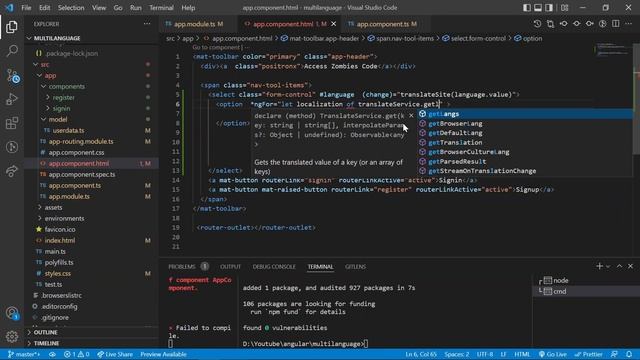Click the notifications bell in status bar
This screenshot has width=640, height=360.
629,354
